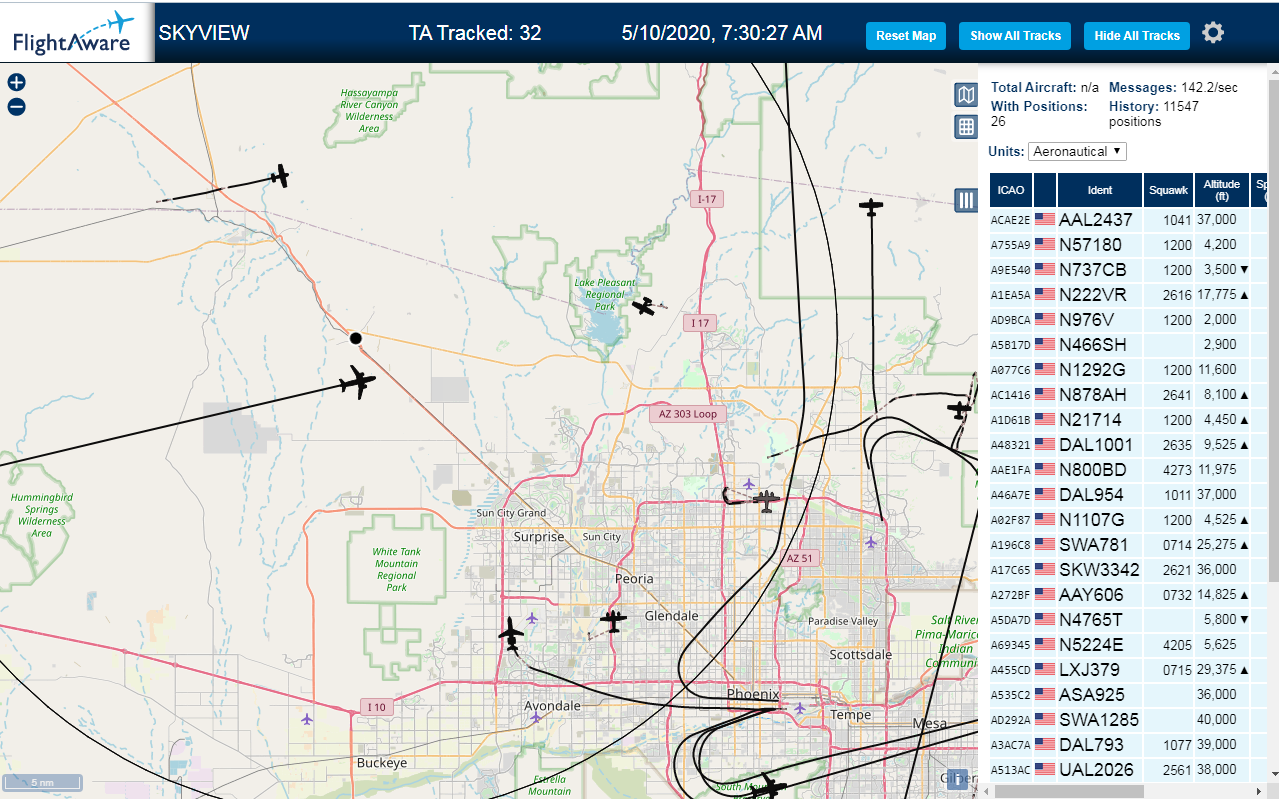Click Show All Tracks button
Viewport: 1279px width, 799px height.
[x=1015, y=36]
